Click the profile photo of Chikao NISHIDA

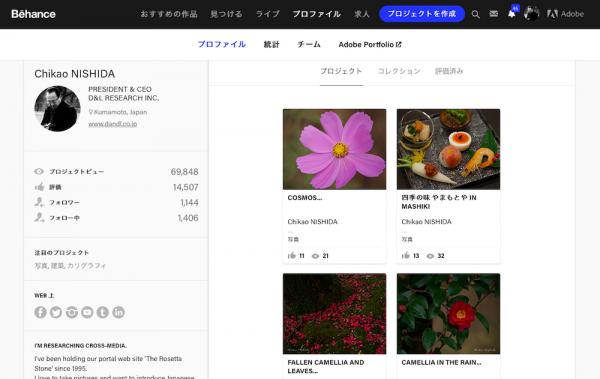(57, 109)
